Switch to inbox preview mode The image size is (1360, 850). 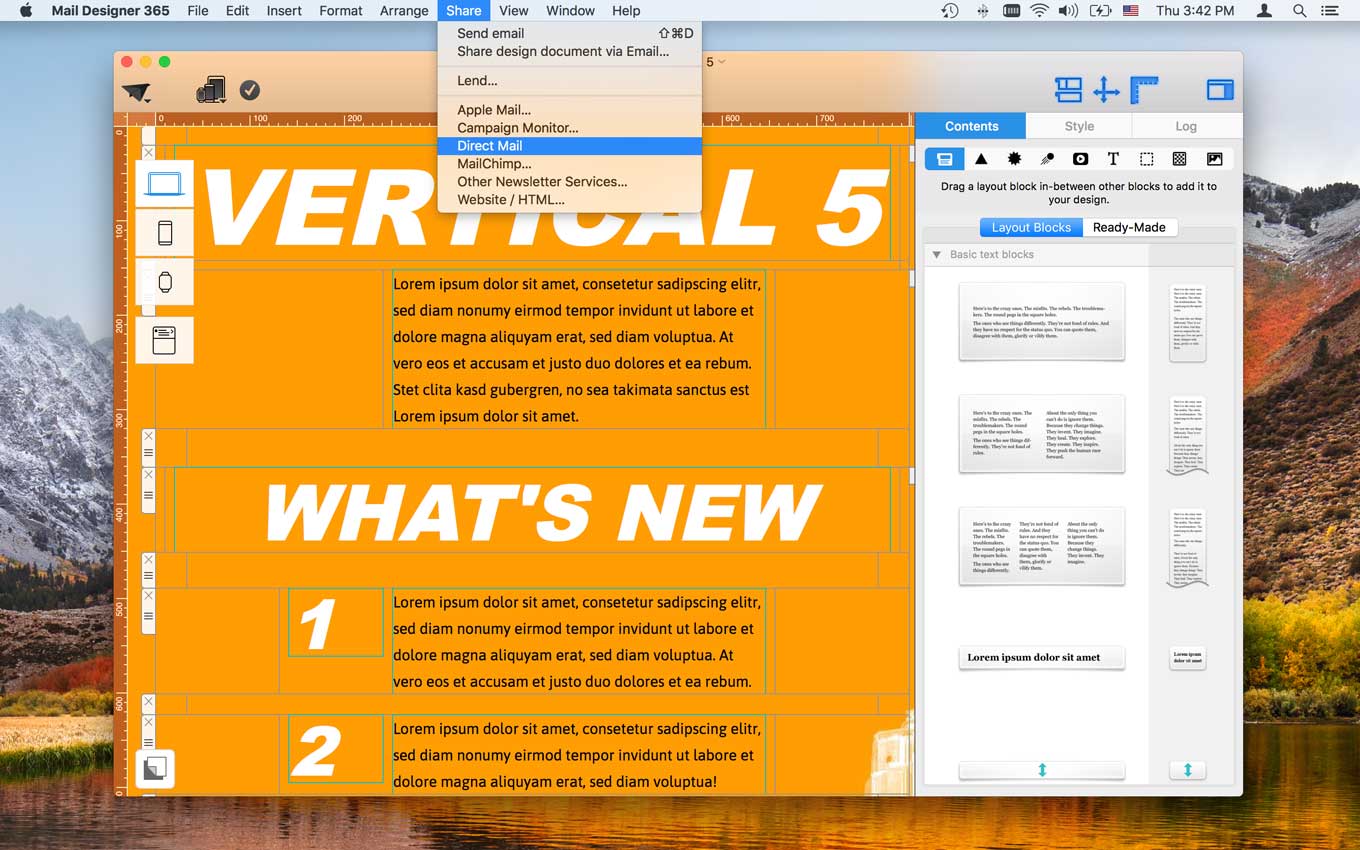pos(164,340)
